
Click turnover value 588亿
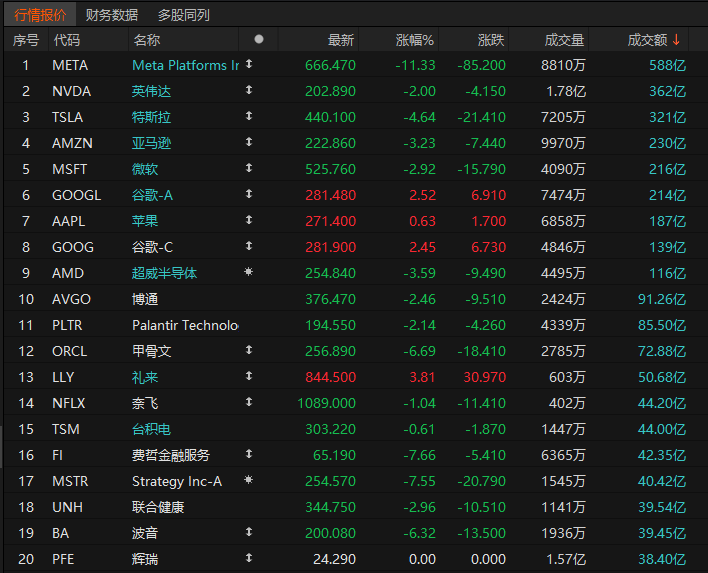667,65
